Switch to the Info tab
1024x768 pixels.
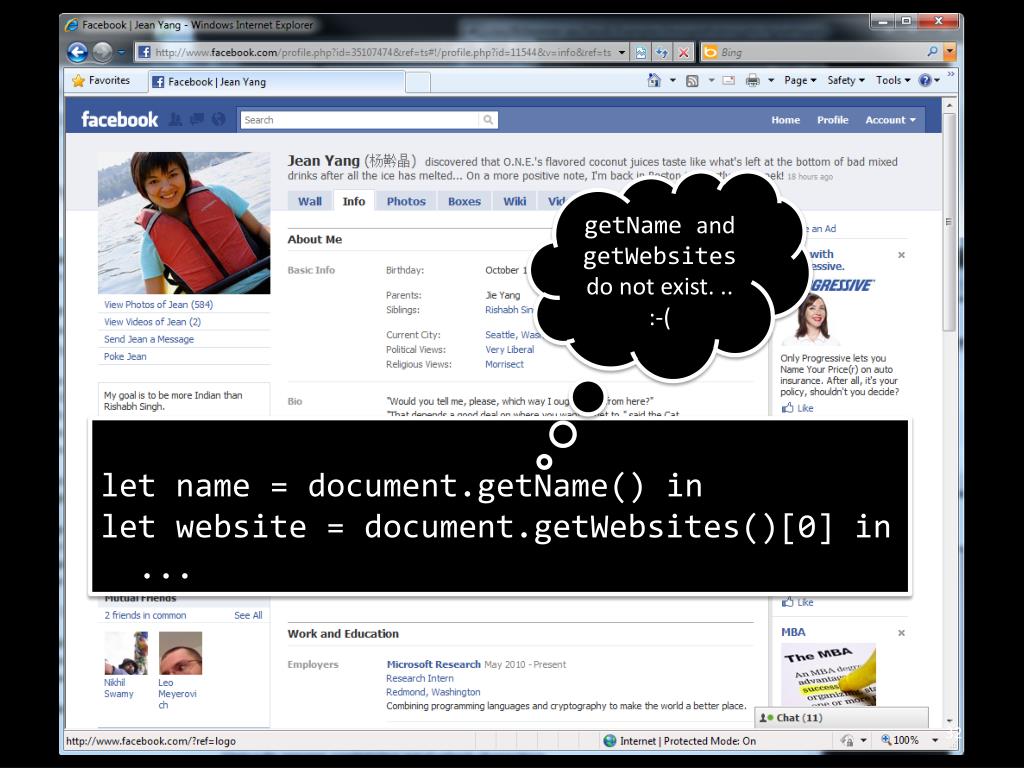[x=354, y=201]
